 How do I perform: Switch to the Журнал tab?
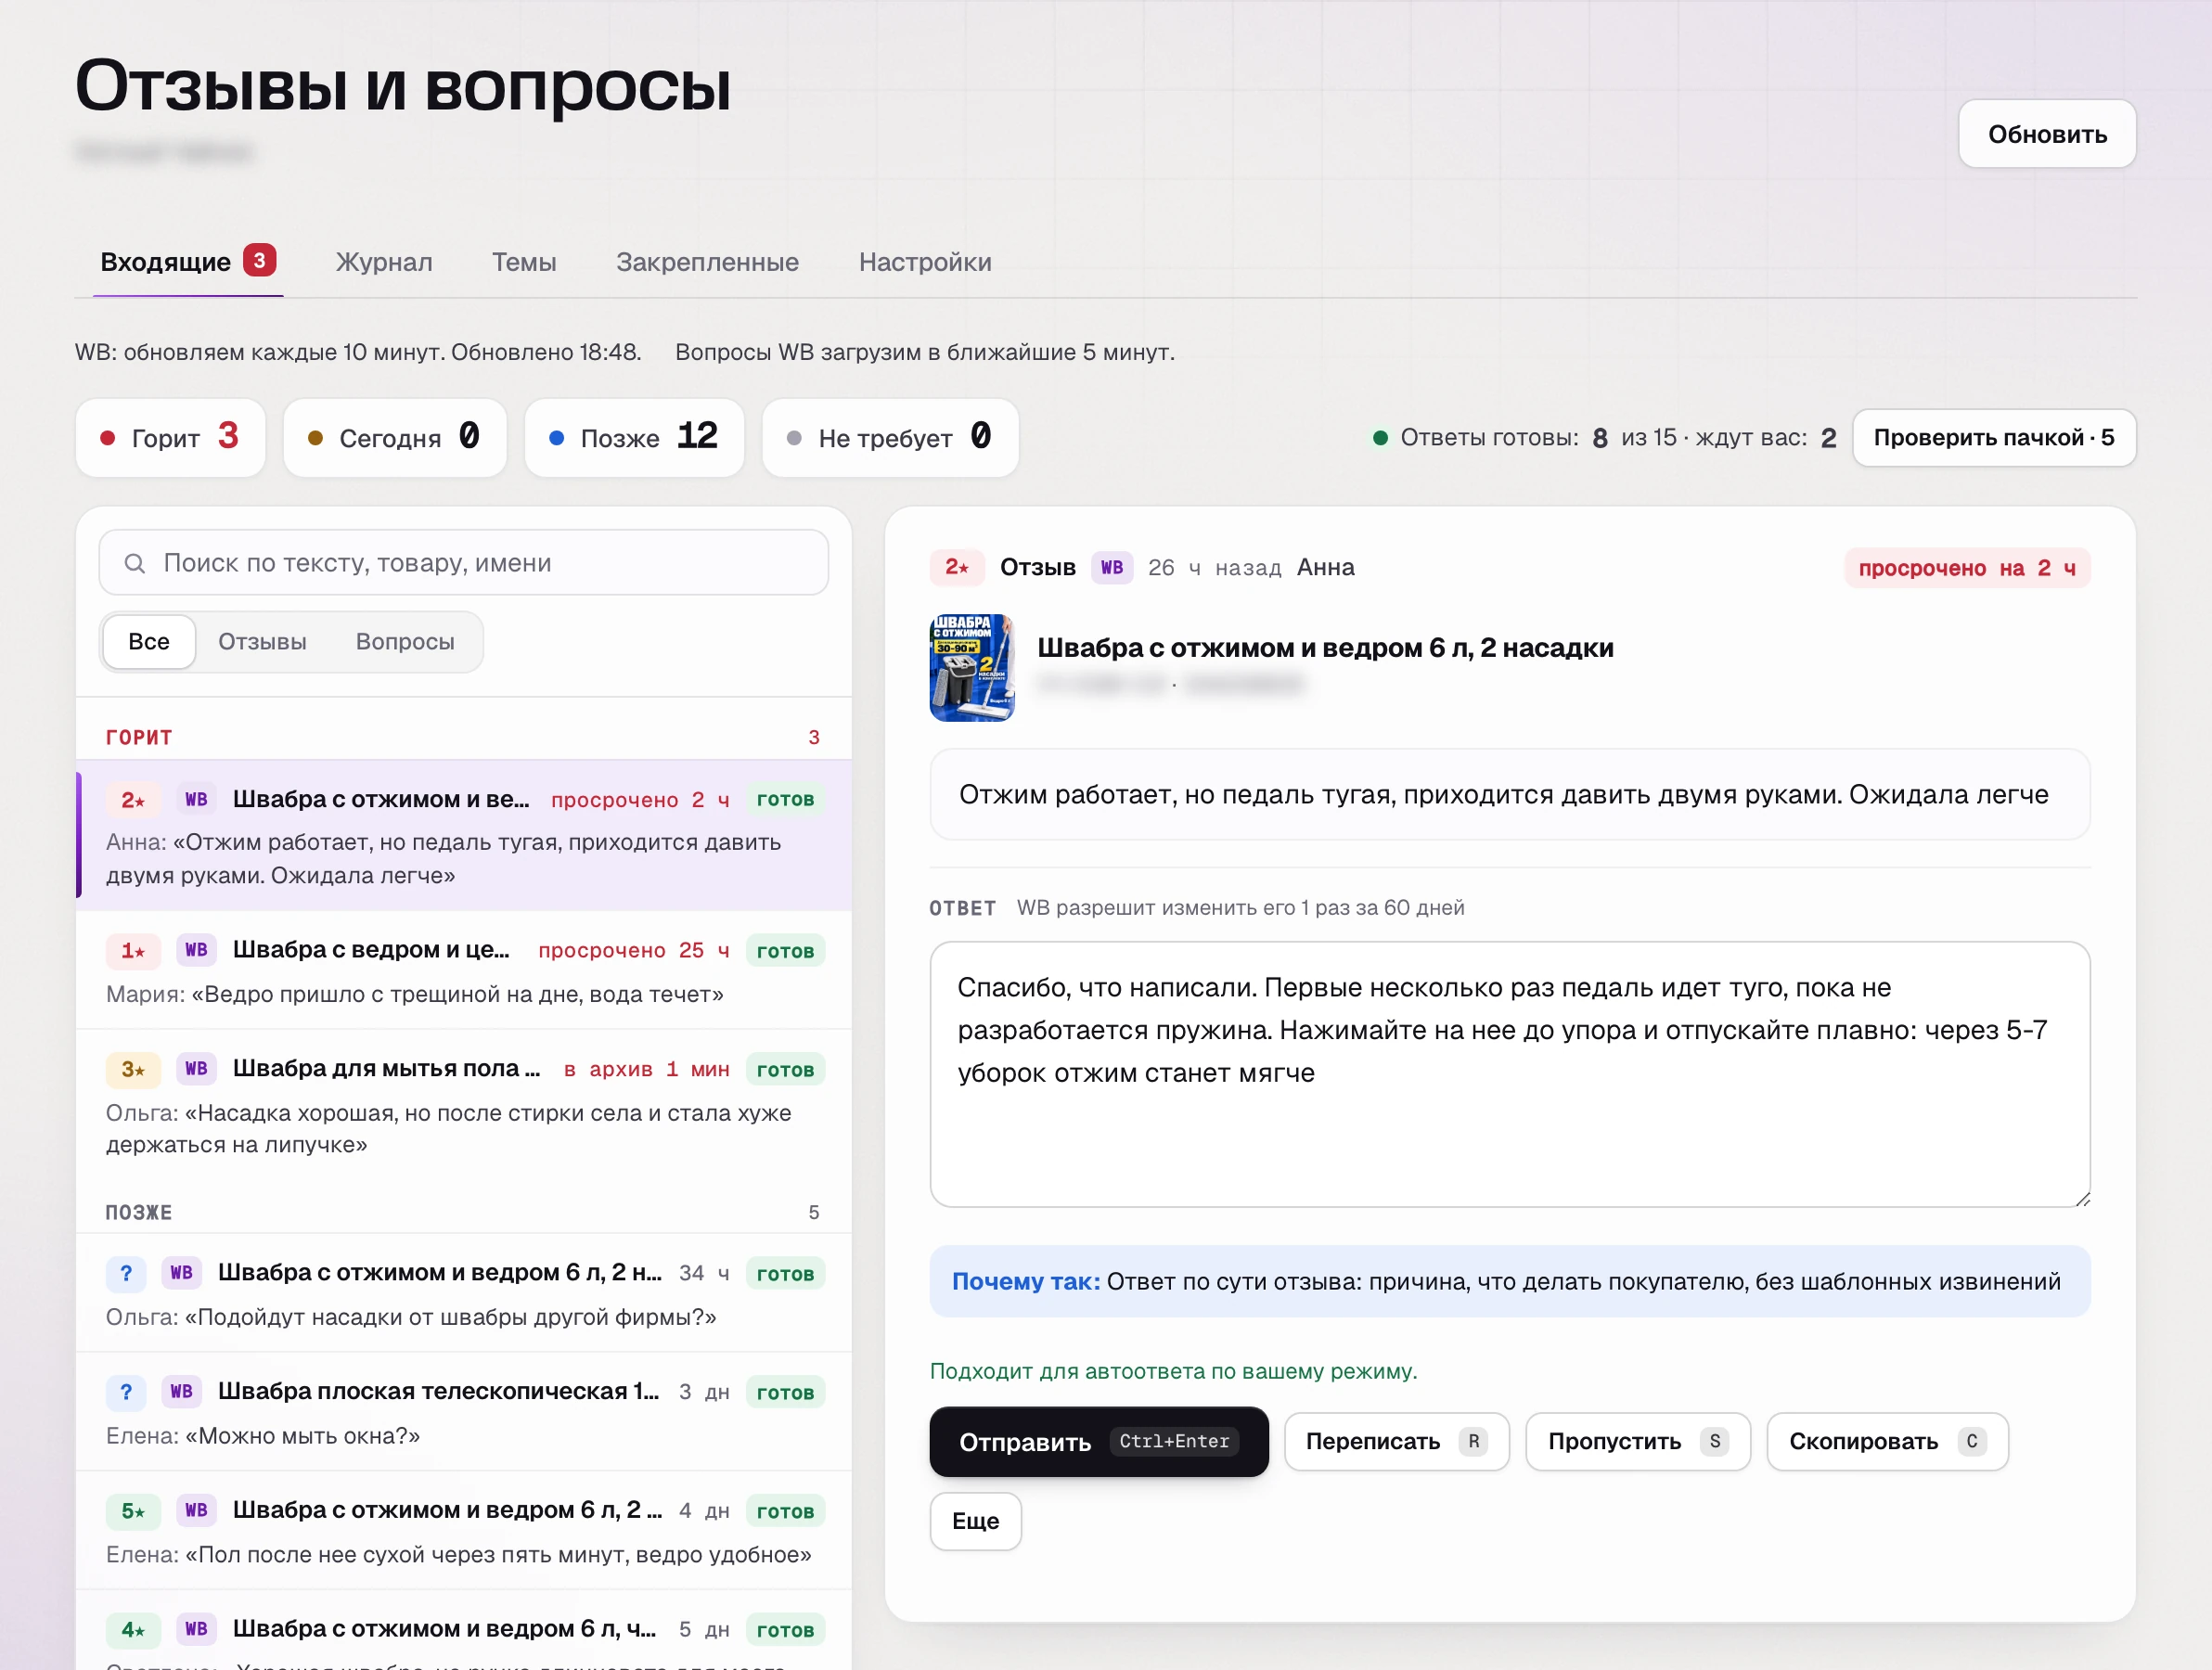pos(384,262)
